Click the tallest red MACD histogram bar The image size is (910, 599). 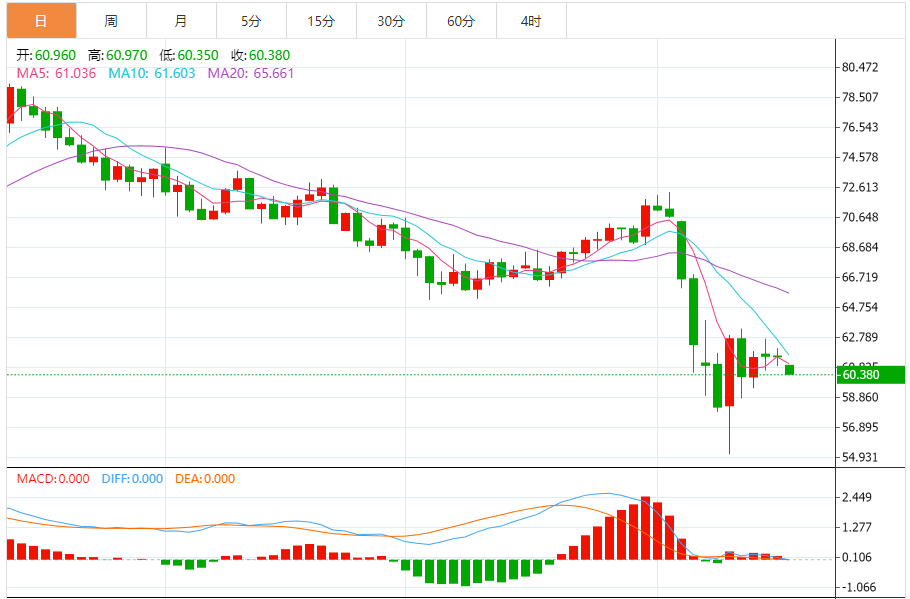pos(645,528)
